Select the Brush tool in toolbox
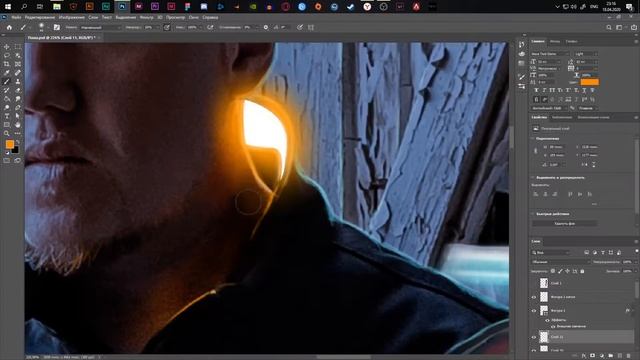The width and height of the screenshot is (640, 360). pyautogui.click(x=7, y=81)
